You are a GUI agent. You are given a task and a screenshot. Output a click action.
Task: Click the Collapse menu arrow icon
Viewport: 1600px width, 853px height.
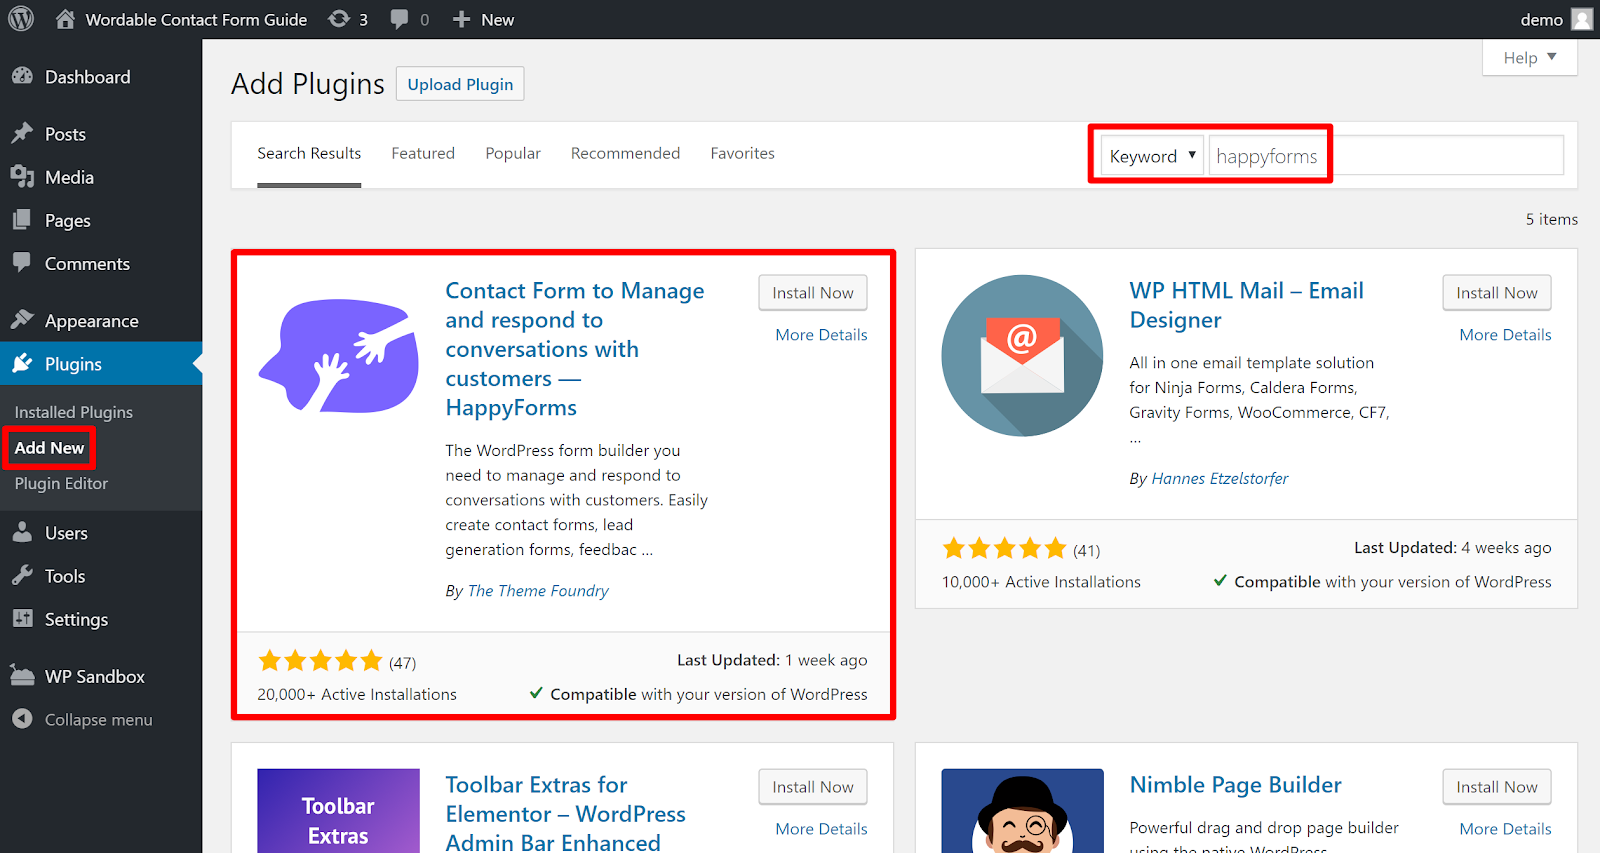pyautogui.click(x=22, y=718)
